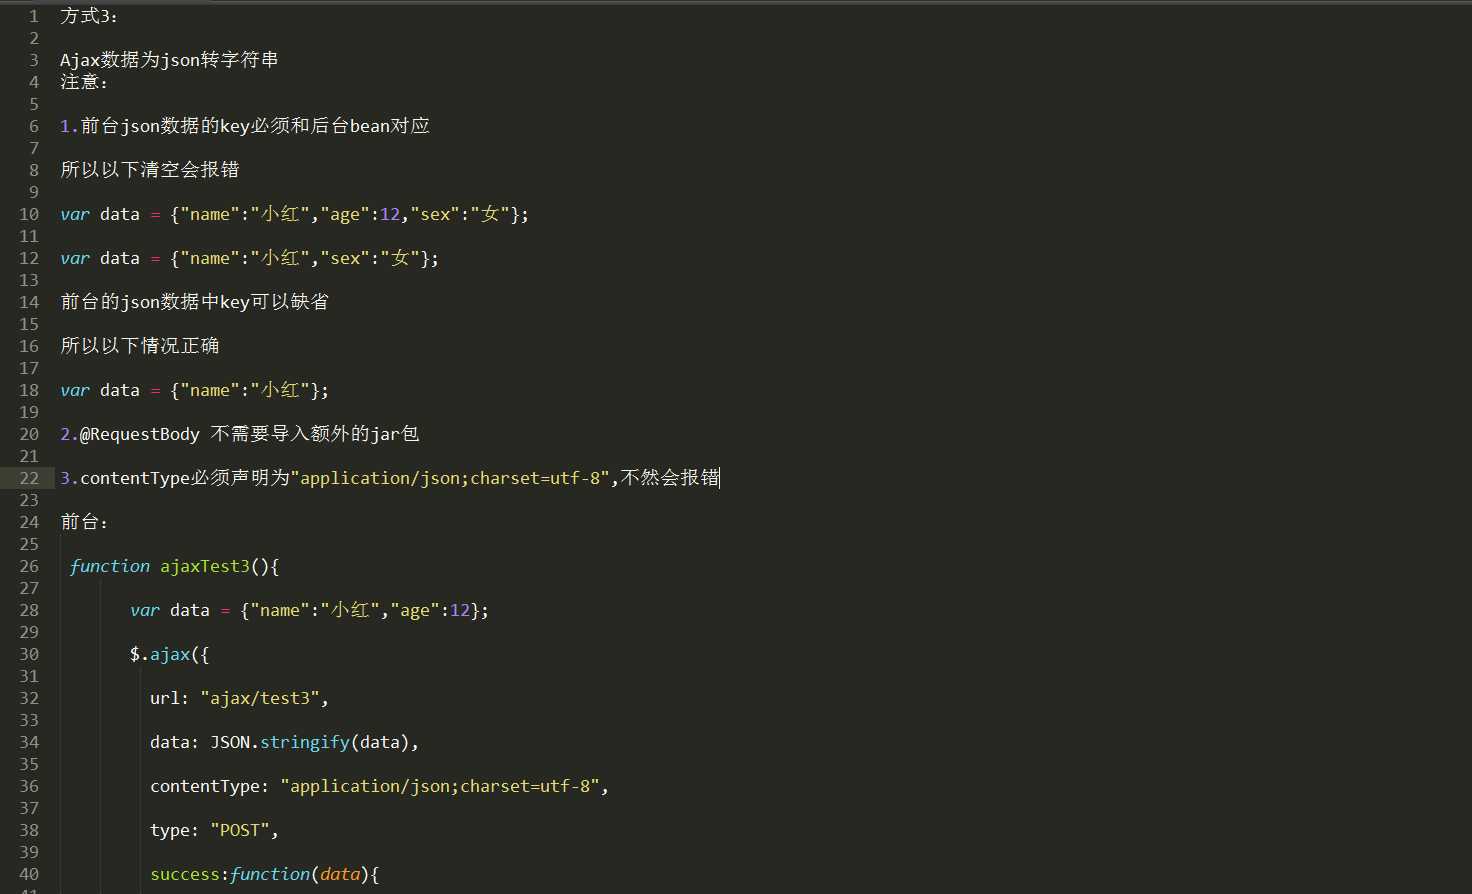Viewport: 1472px width, 894px height.
Task: Place the cursor in the line starting "3.contentType必须声明为"
Action: (390, 478)
